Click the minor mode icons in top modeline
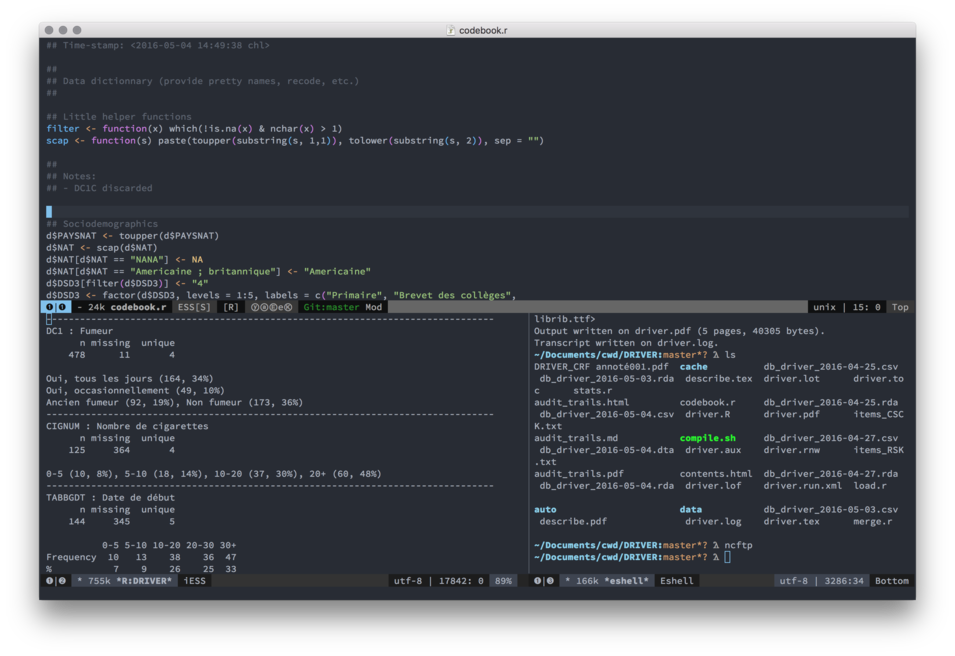This screenshot has height=656, width=955. tap(272, 308)
